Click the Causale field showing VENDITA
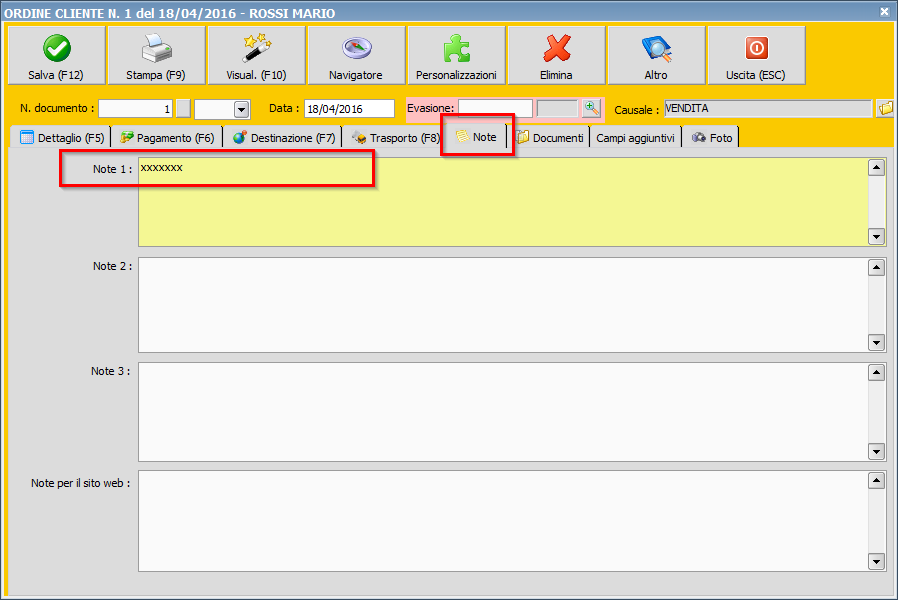898x600 pixels. tap(768, 108)
